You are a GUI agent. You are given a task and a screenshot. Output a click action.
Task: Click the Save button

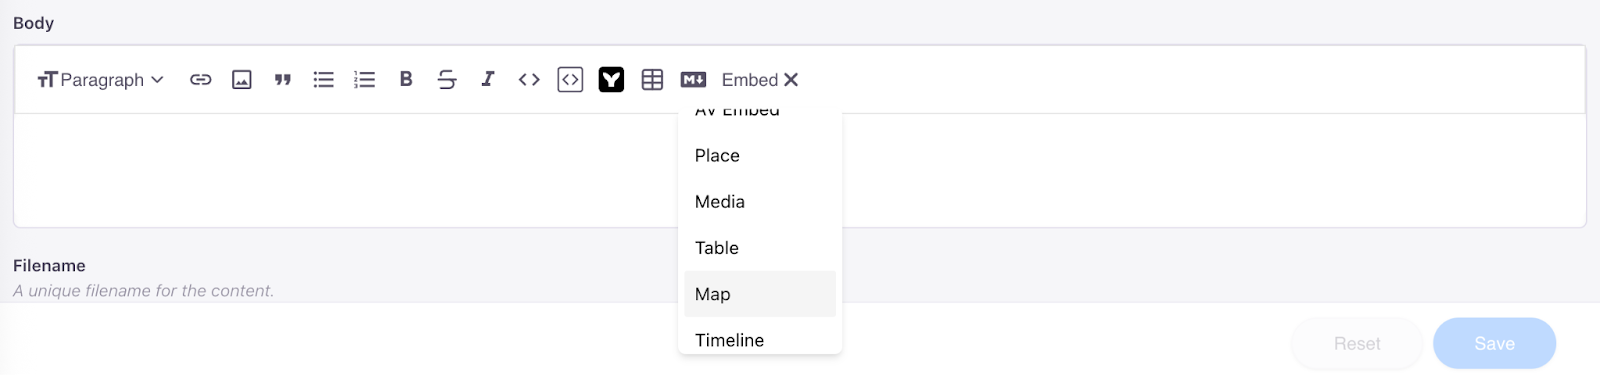1494,344
